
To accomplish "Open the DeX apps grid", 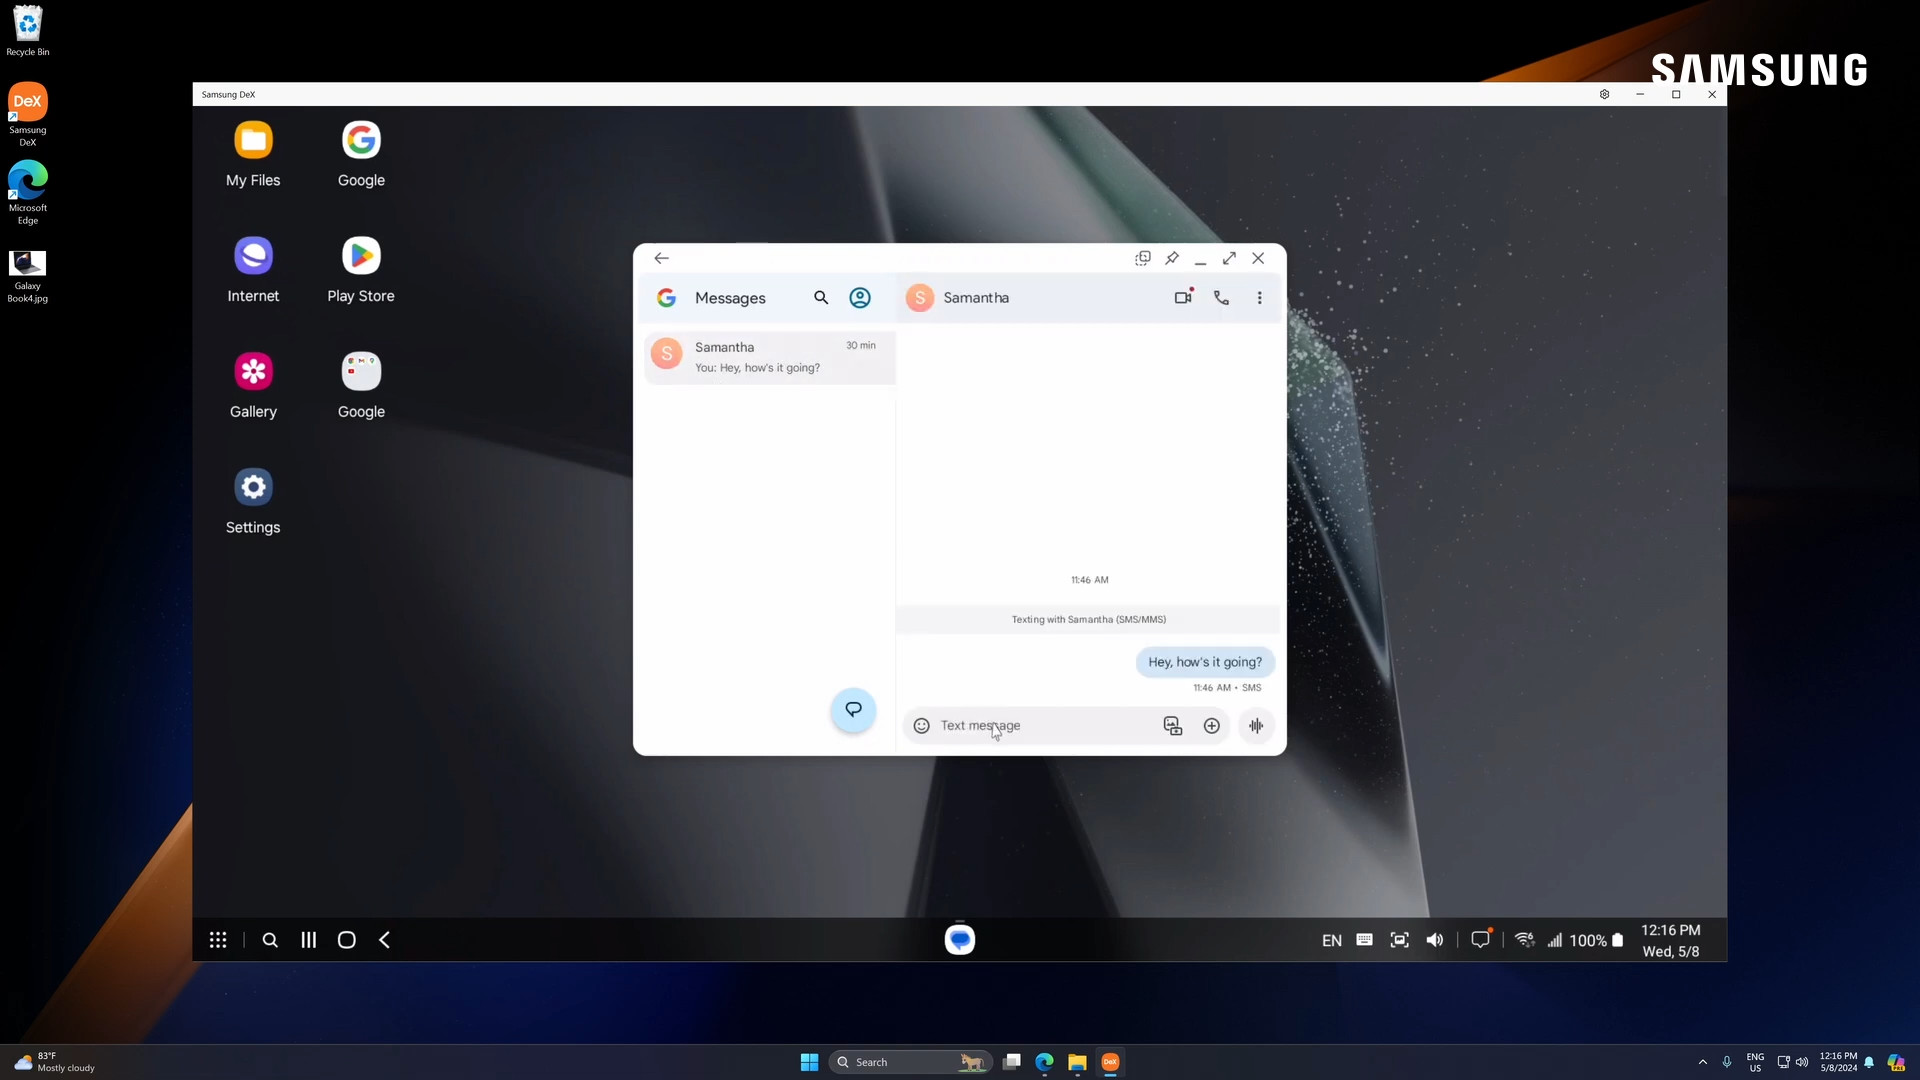I will coord(218,940).
